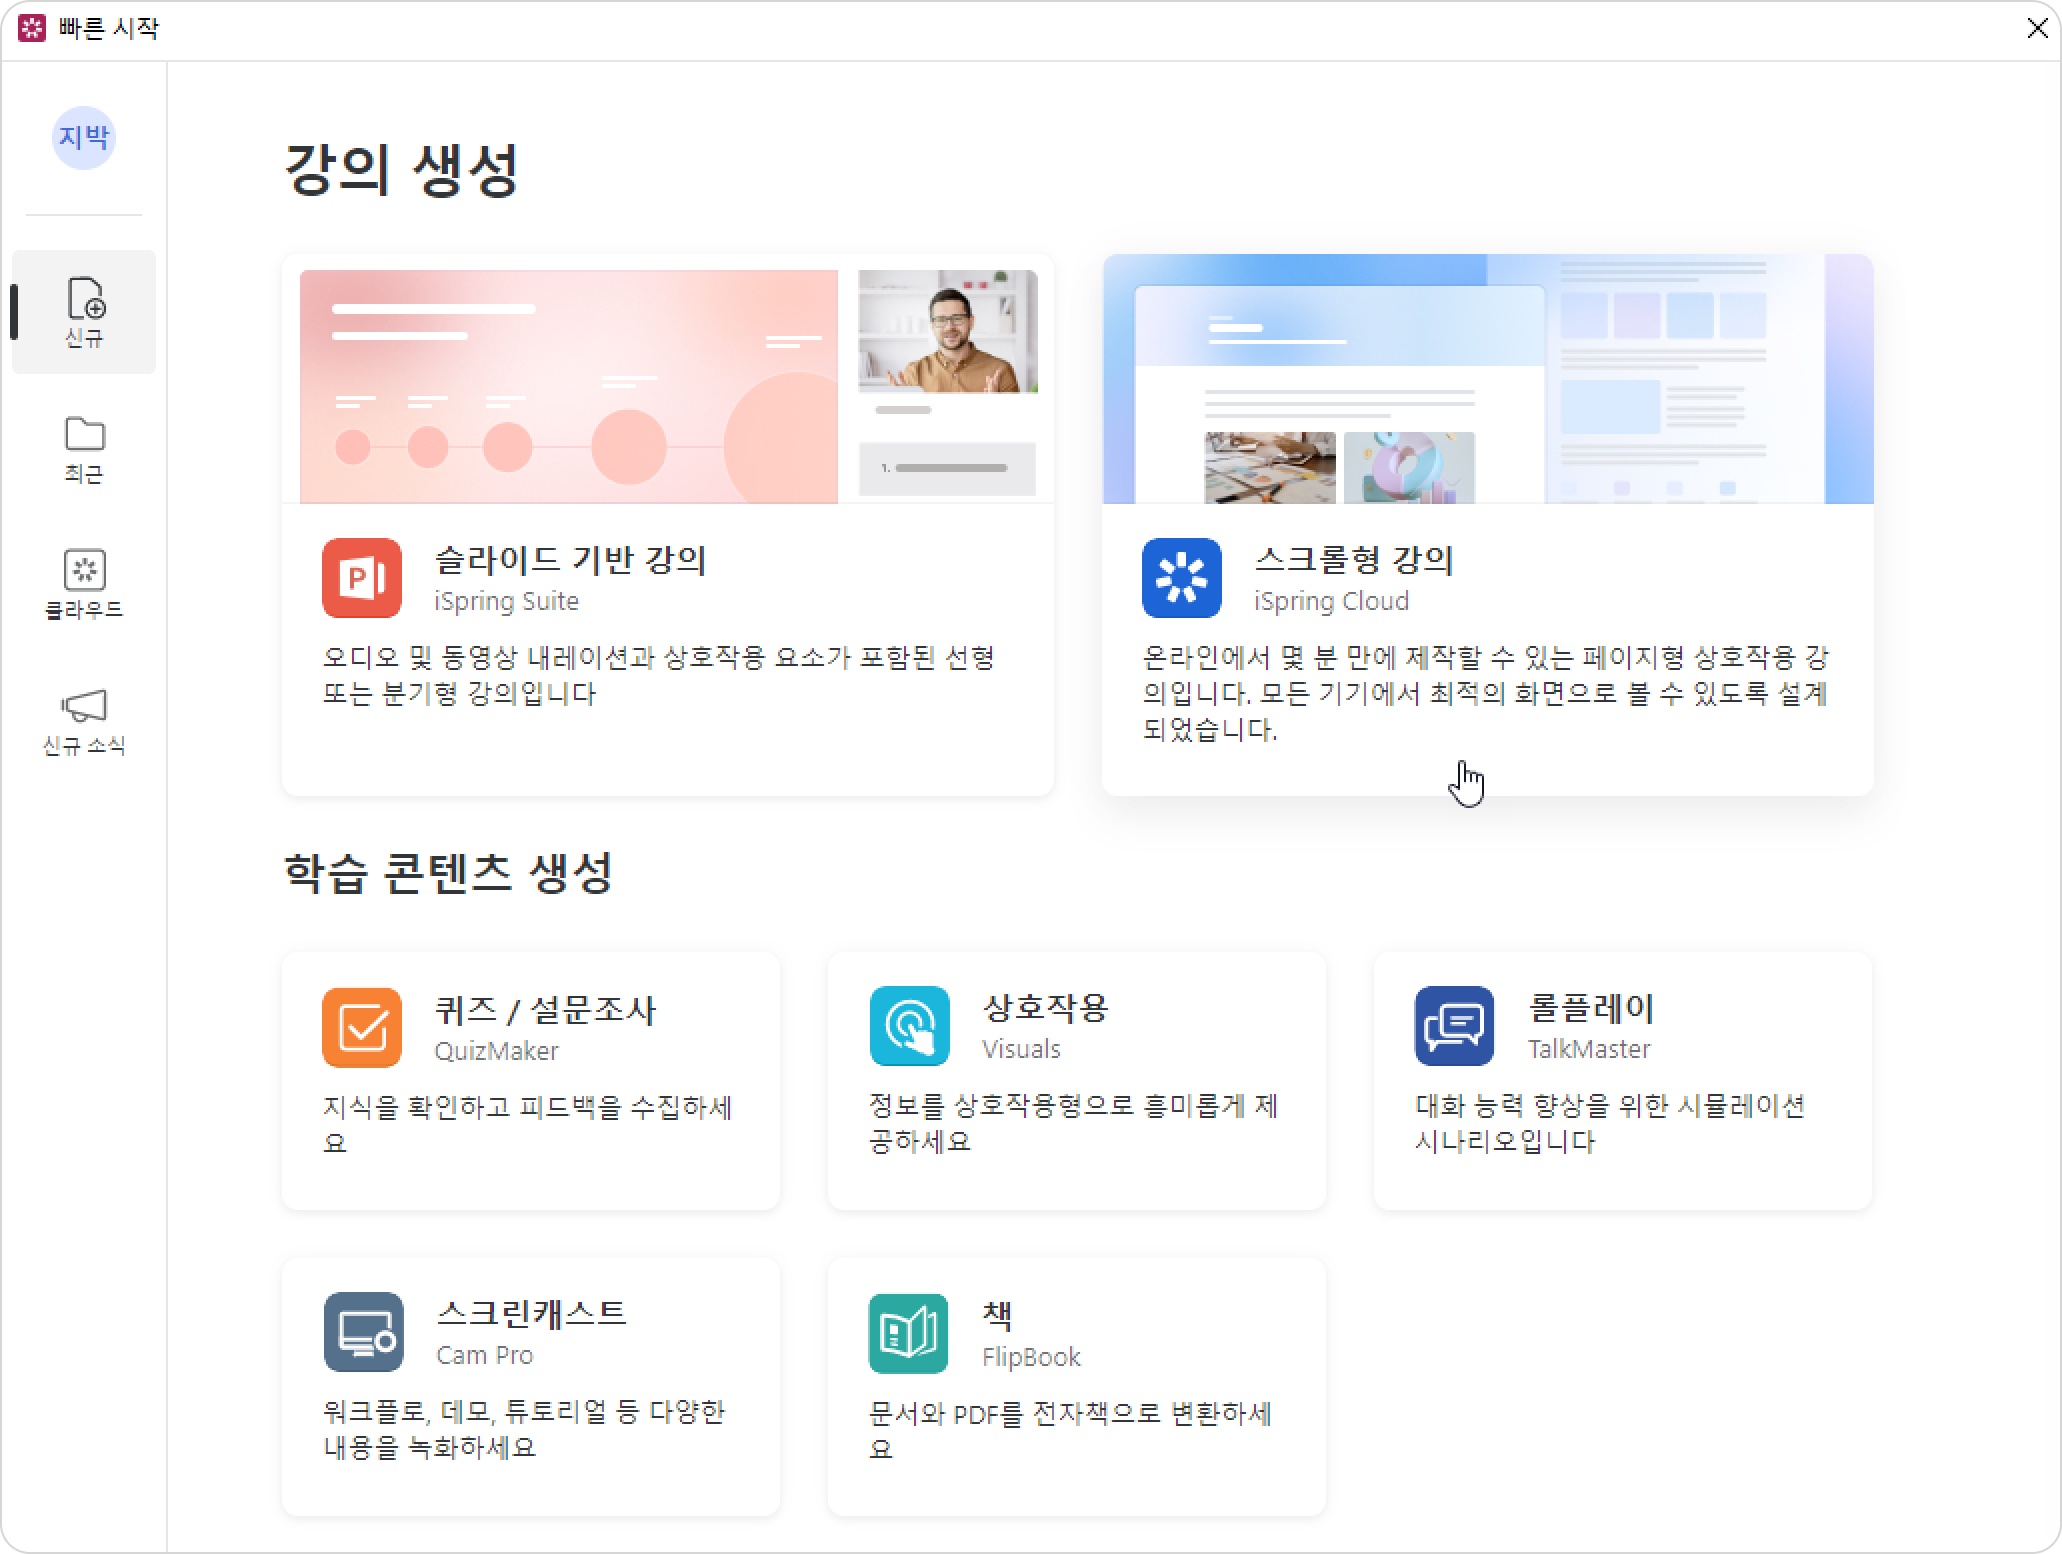Select the 롤플레이 card title
Viewport: 2062px width, 1554px height.
[1590, 1008]
